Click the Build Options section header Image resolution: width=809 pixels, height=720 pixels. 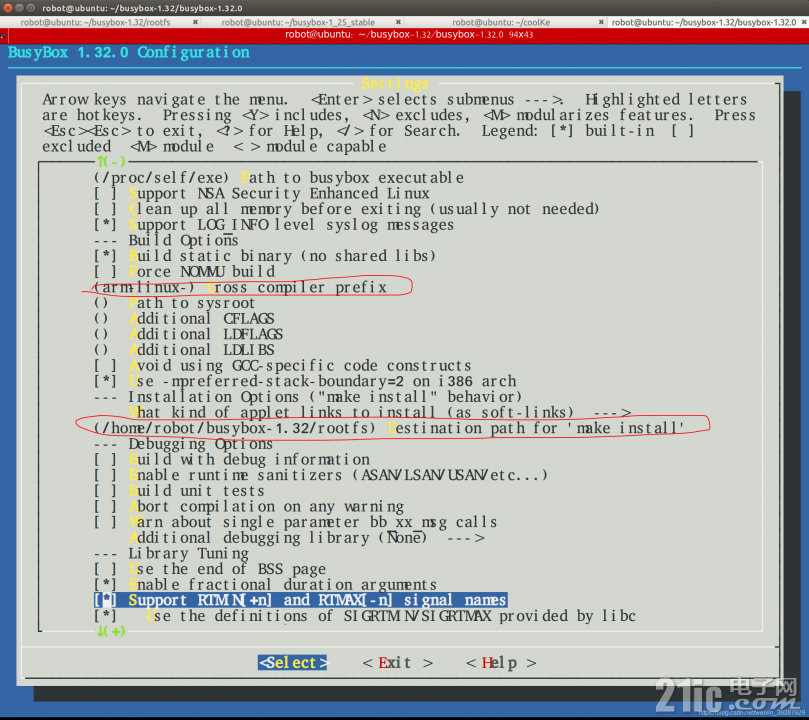(x=166, y=241)
